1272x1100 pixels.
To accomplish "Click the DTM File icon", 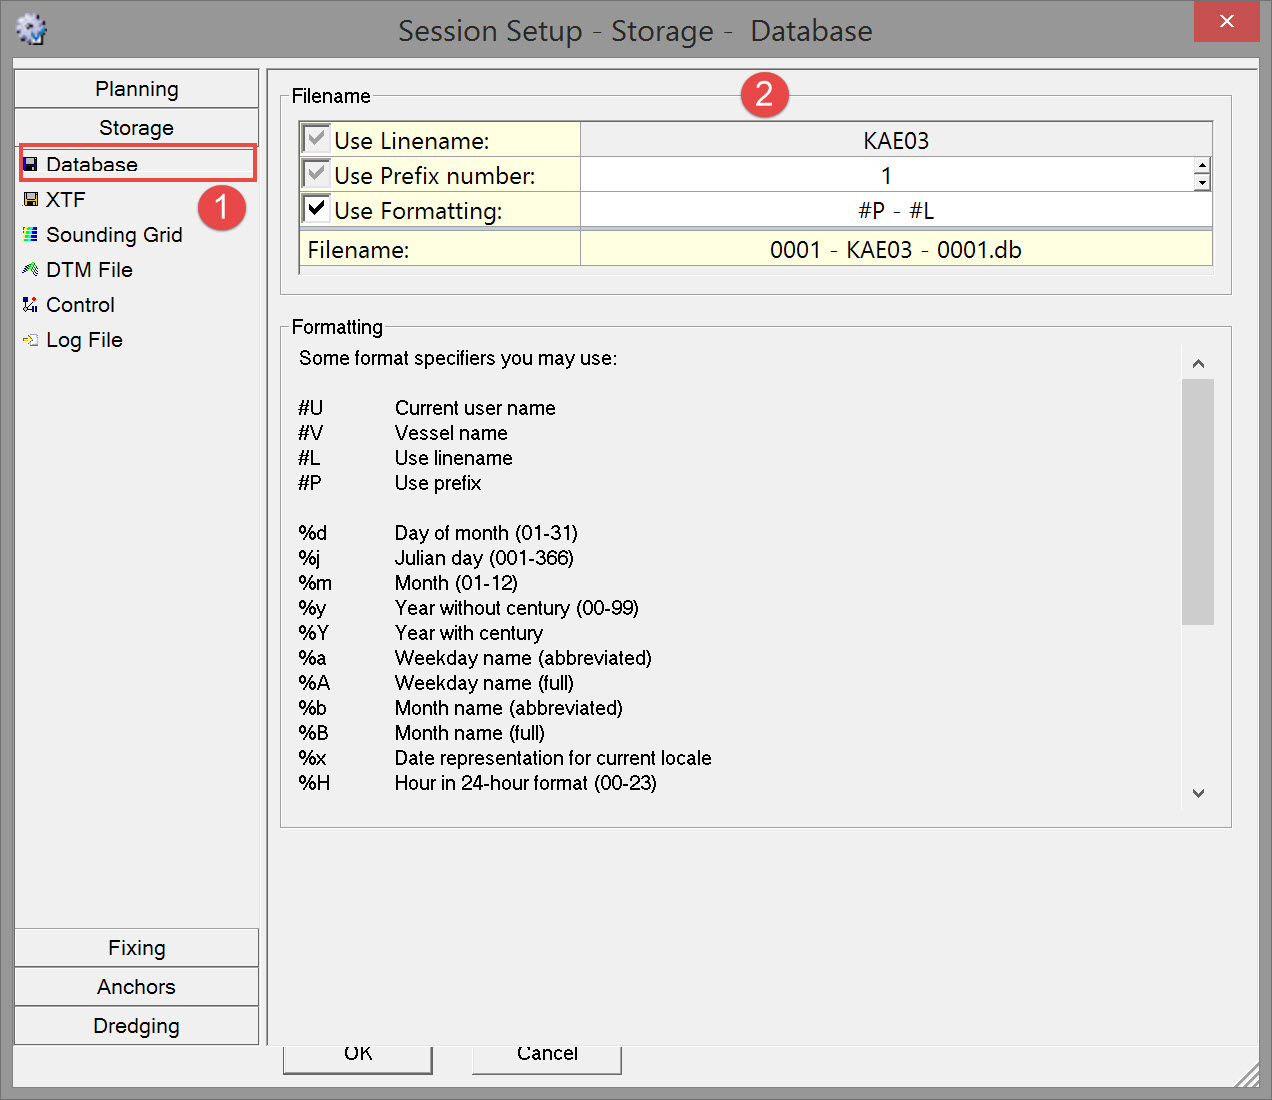I will tap(30, 270).
